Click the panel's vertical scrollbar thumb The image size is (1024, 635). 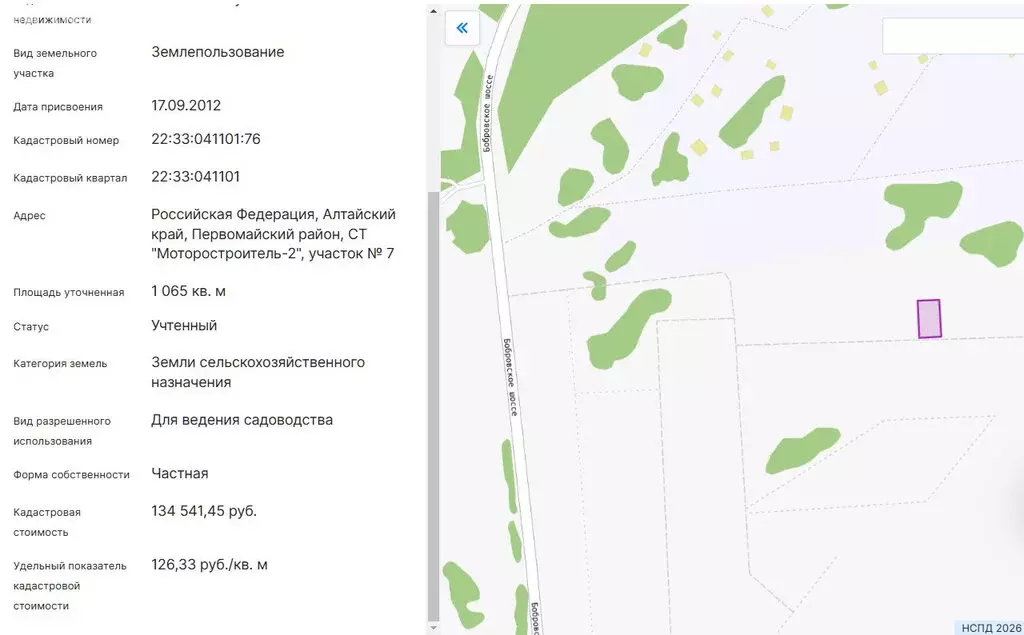pyautogui.click(x=434, y=404)
